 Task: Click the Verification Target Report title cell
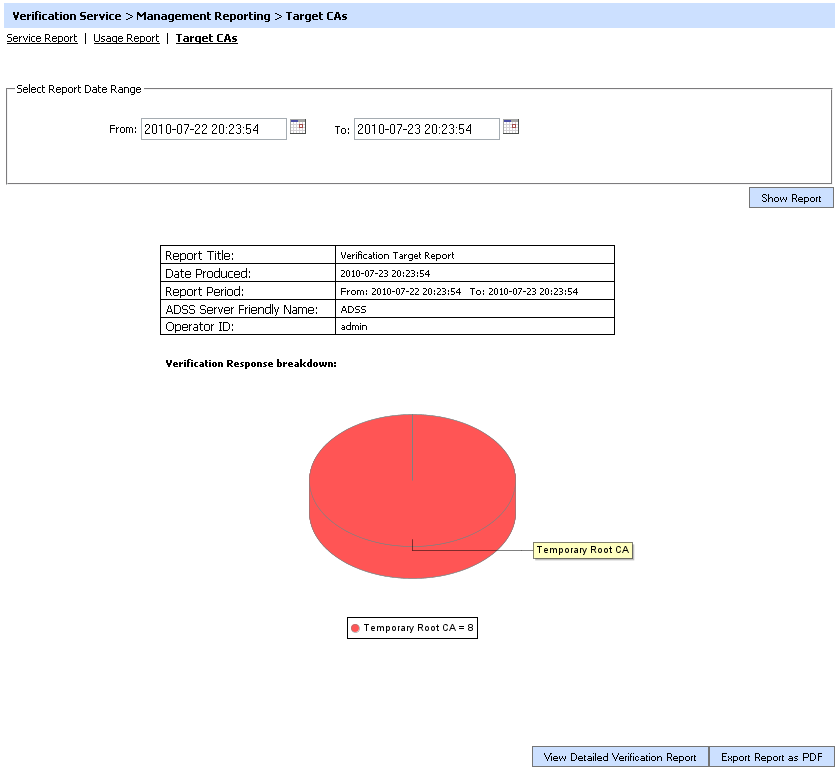[397, 256]
